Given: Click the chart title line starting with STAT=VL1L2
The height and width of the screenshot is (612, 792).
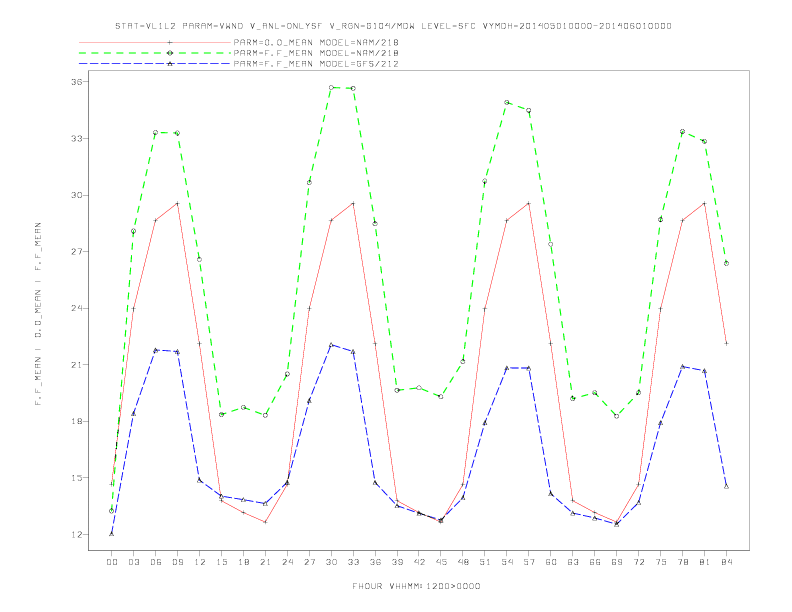Looking at the screenshot, I should coord(393,26).
